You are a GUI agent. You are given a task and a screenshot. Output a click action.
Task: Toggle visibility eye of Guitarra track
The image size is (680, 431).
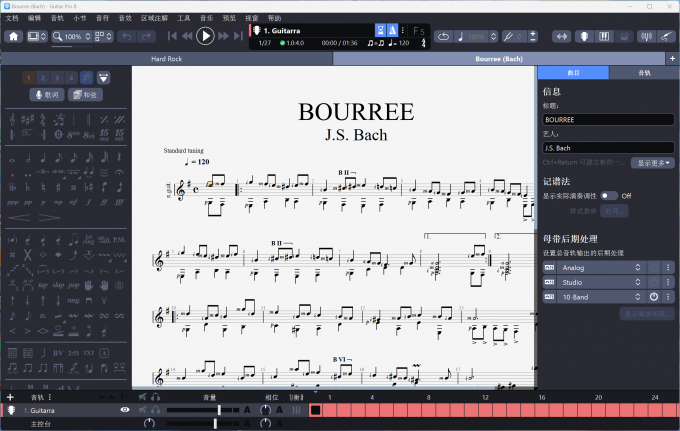pos(125,410)
